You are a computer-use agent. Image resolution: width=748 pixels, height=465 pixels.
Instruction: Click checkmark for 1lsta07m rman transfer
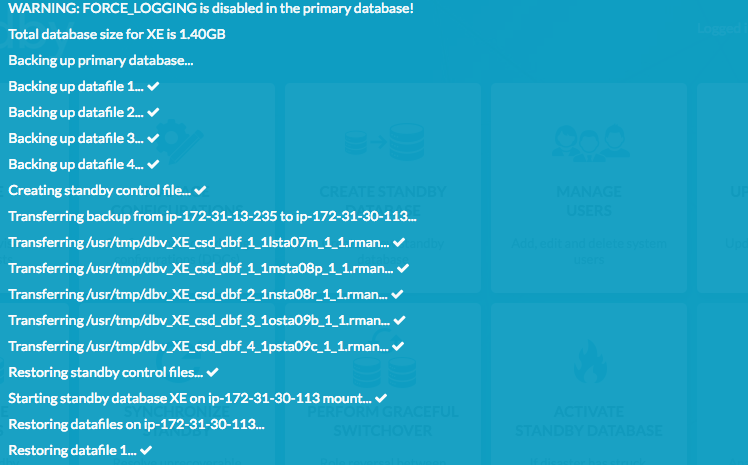pyautogui.click(x=399, y=242)
